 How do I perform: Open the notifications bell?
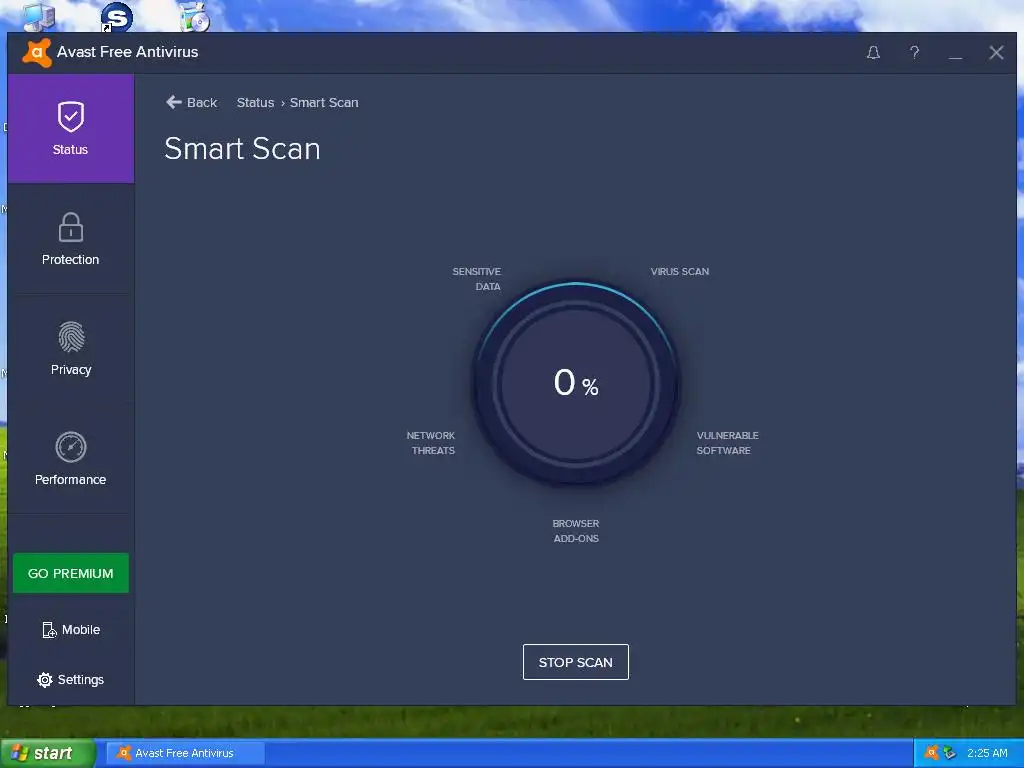873,52
